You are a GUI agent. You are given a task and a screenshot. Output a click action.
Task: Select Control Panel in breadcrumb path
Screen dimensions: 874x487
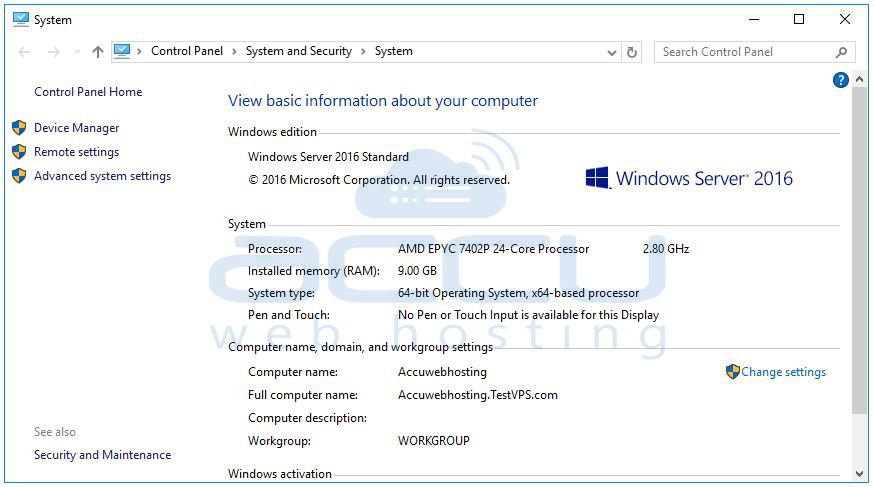(187, 51)
